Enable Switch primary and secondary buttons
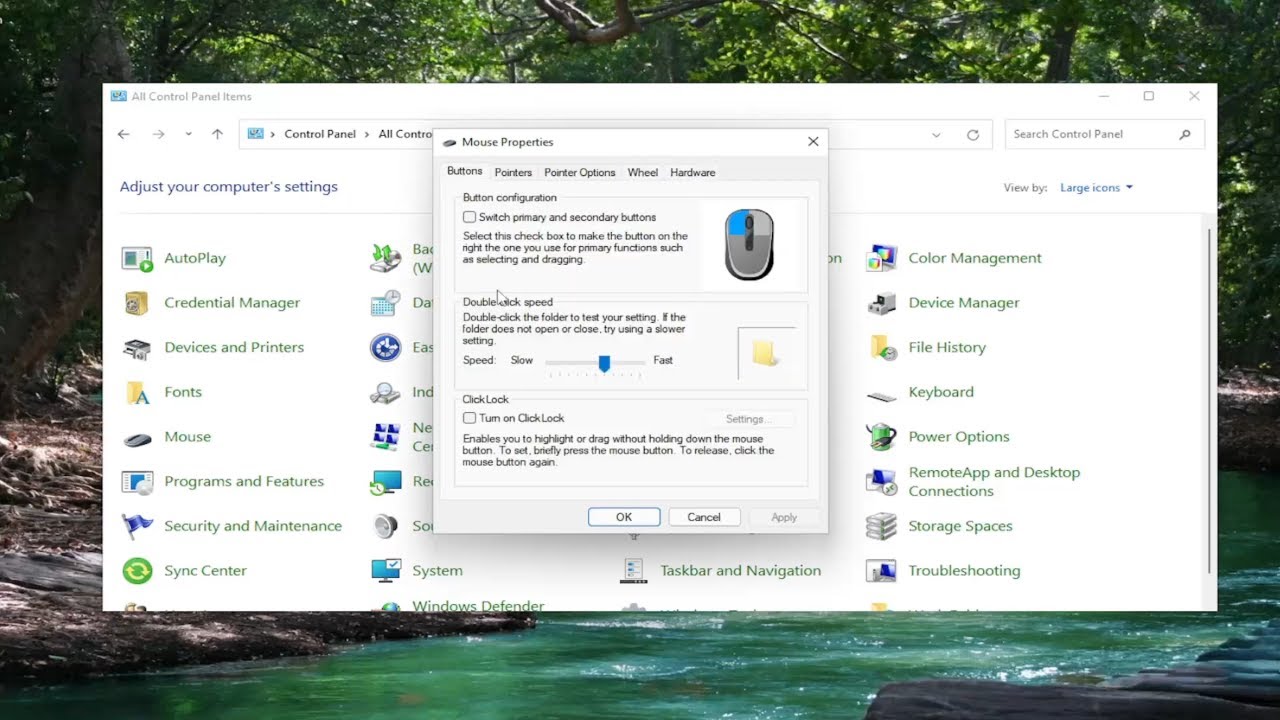The image size is (1280, 720). click(x=469, y=217)
